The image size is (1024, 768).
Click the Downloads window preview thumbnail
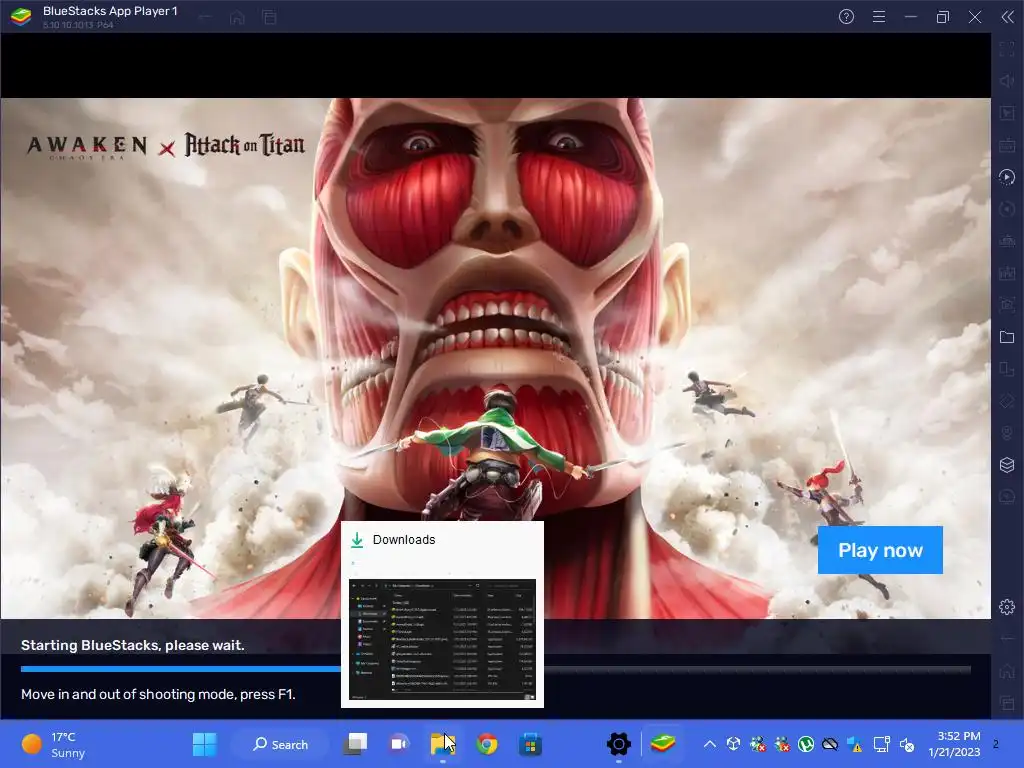pyautogui.click(x=442, y=639)
